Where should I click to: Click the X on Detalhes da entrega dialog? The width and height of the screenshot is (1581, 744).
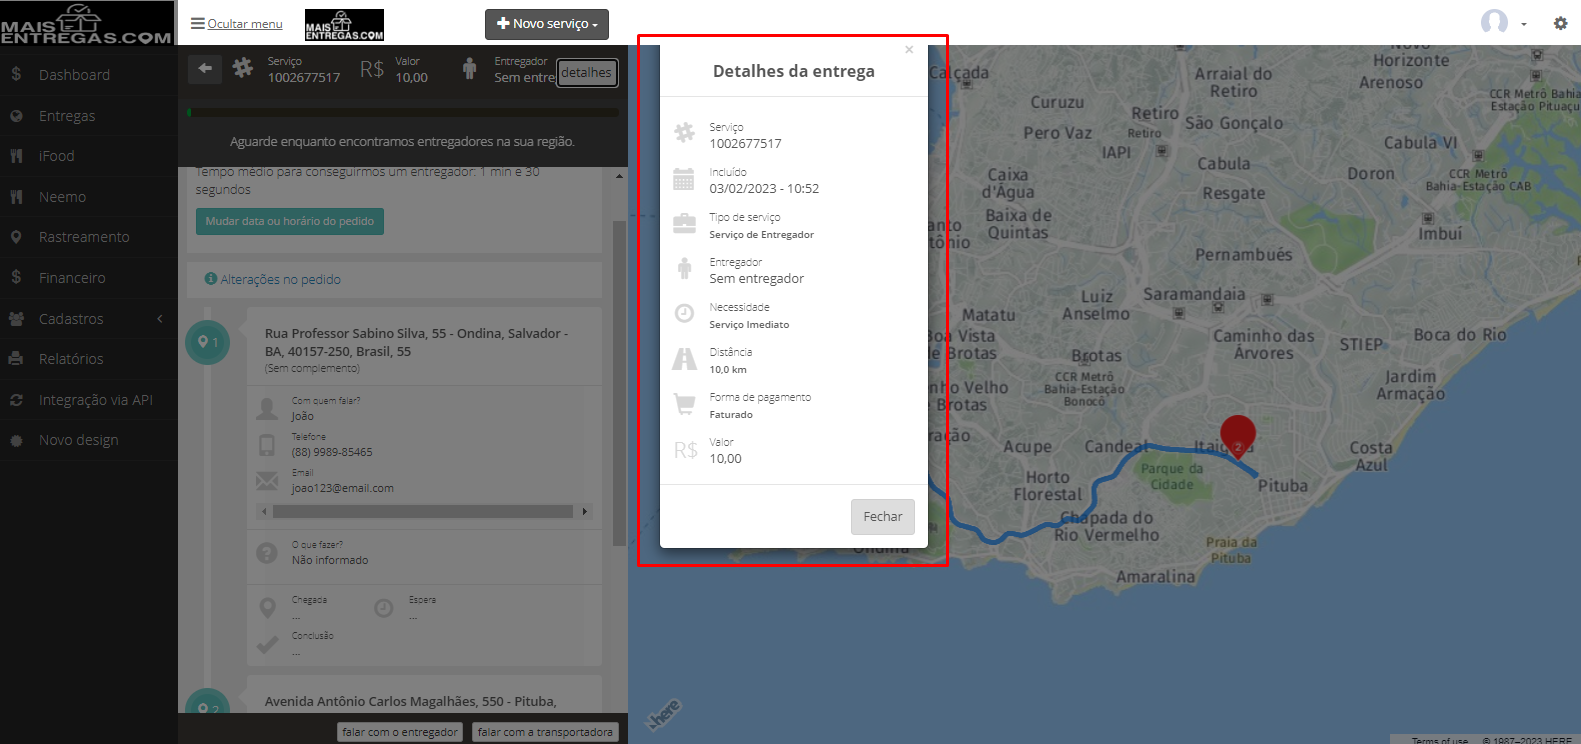point(909,49)
